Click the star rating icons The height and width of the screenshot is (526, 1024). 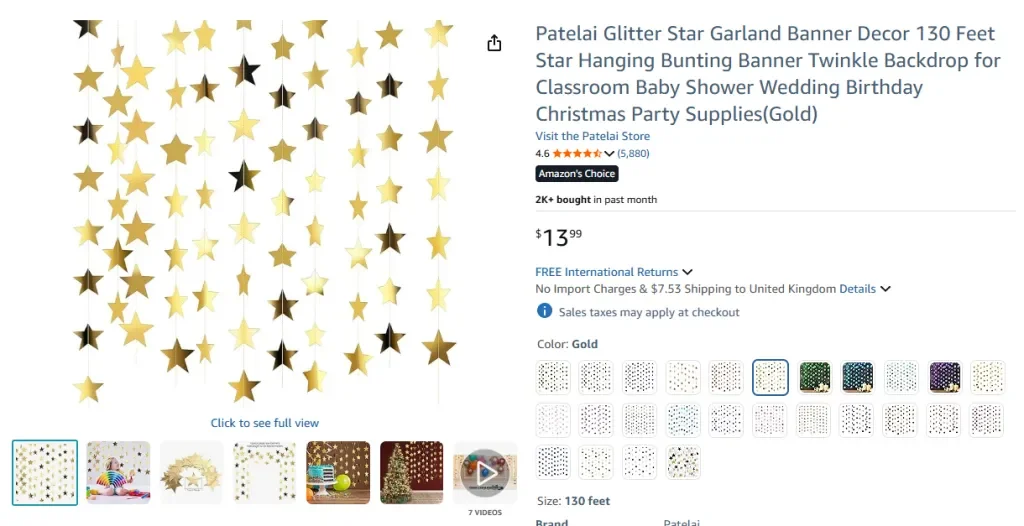[576, 153]
